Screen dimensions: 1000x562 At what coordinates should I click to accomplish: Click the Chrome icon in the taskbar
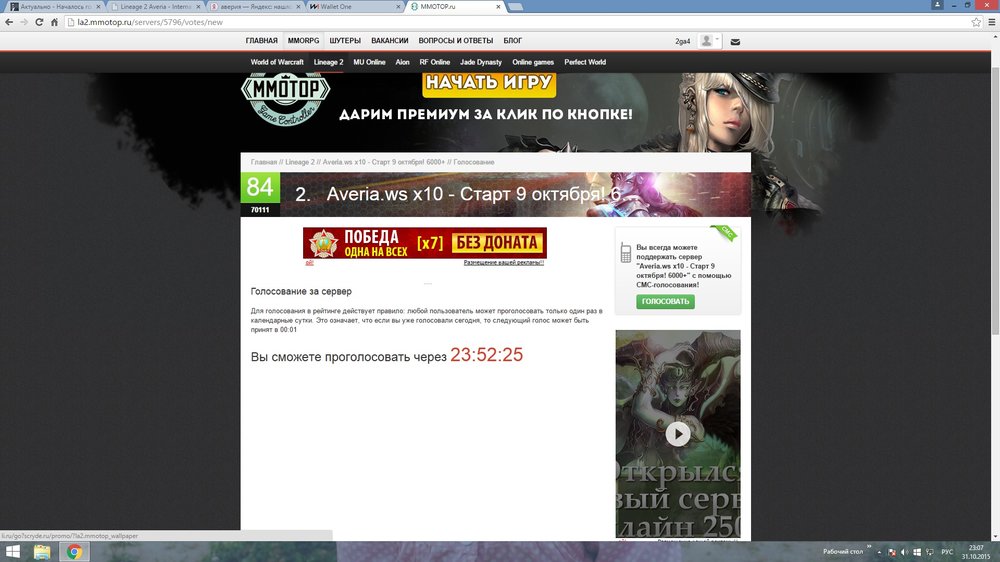point(74,551)
